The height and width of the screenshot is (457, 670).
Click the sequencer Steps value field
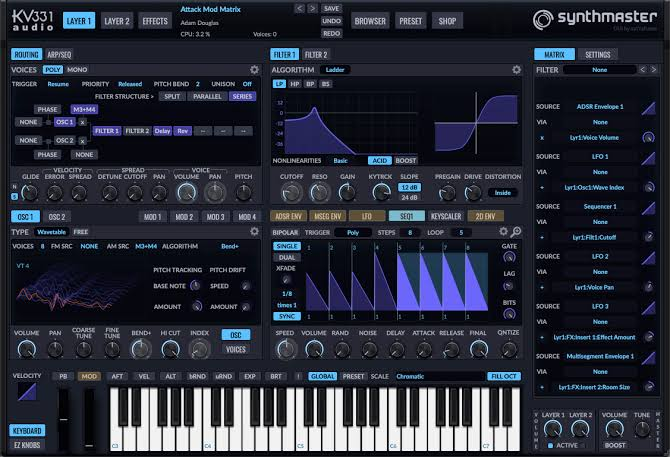410,232
